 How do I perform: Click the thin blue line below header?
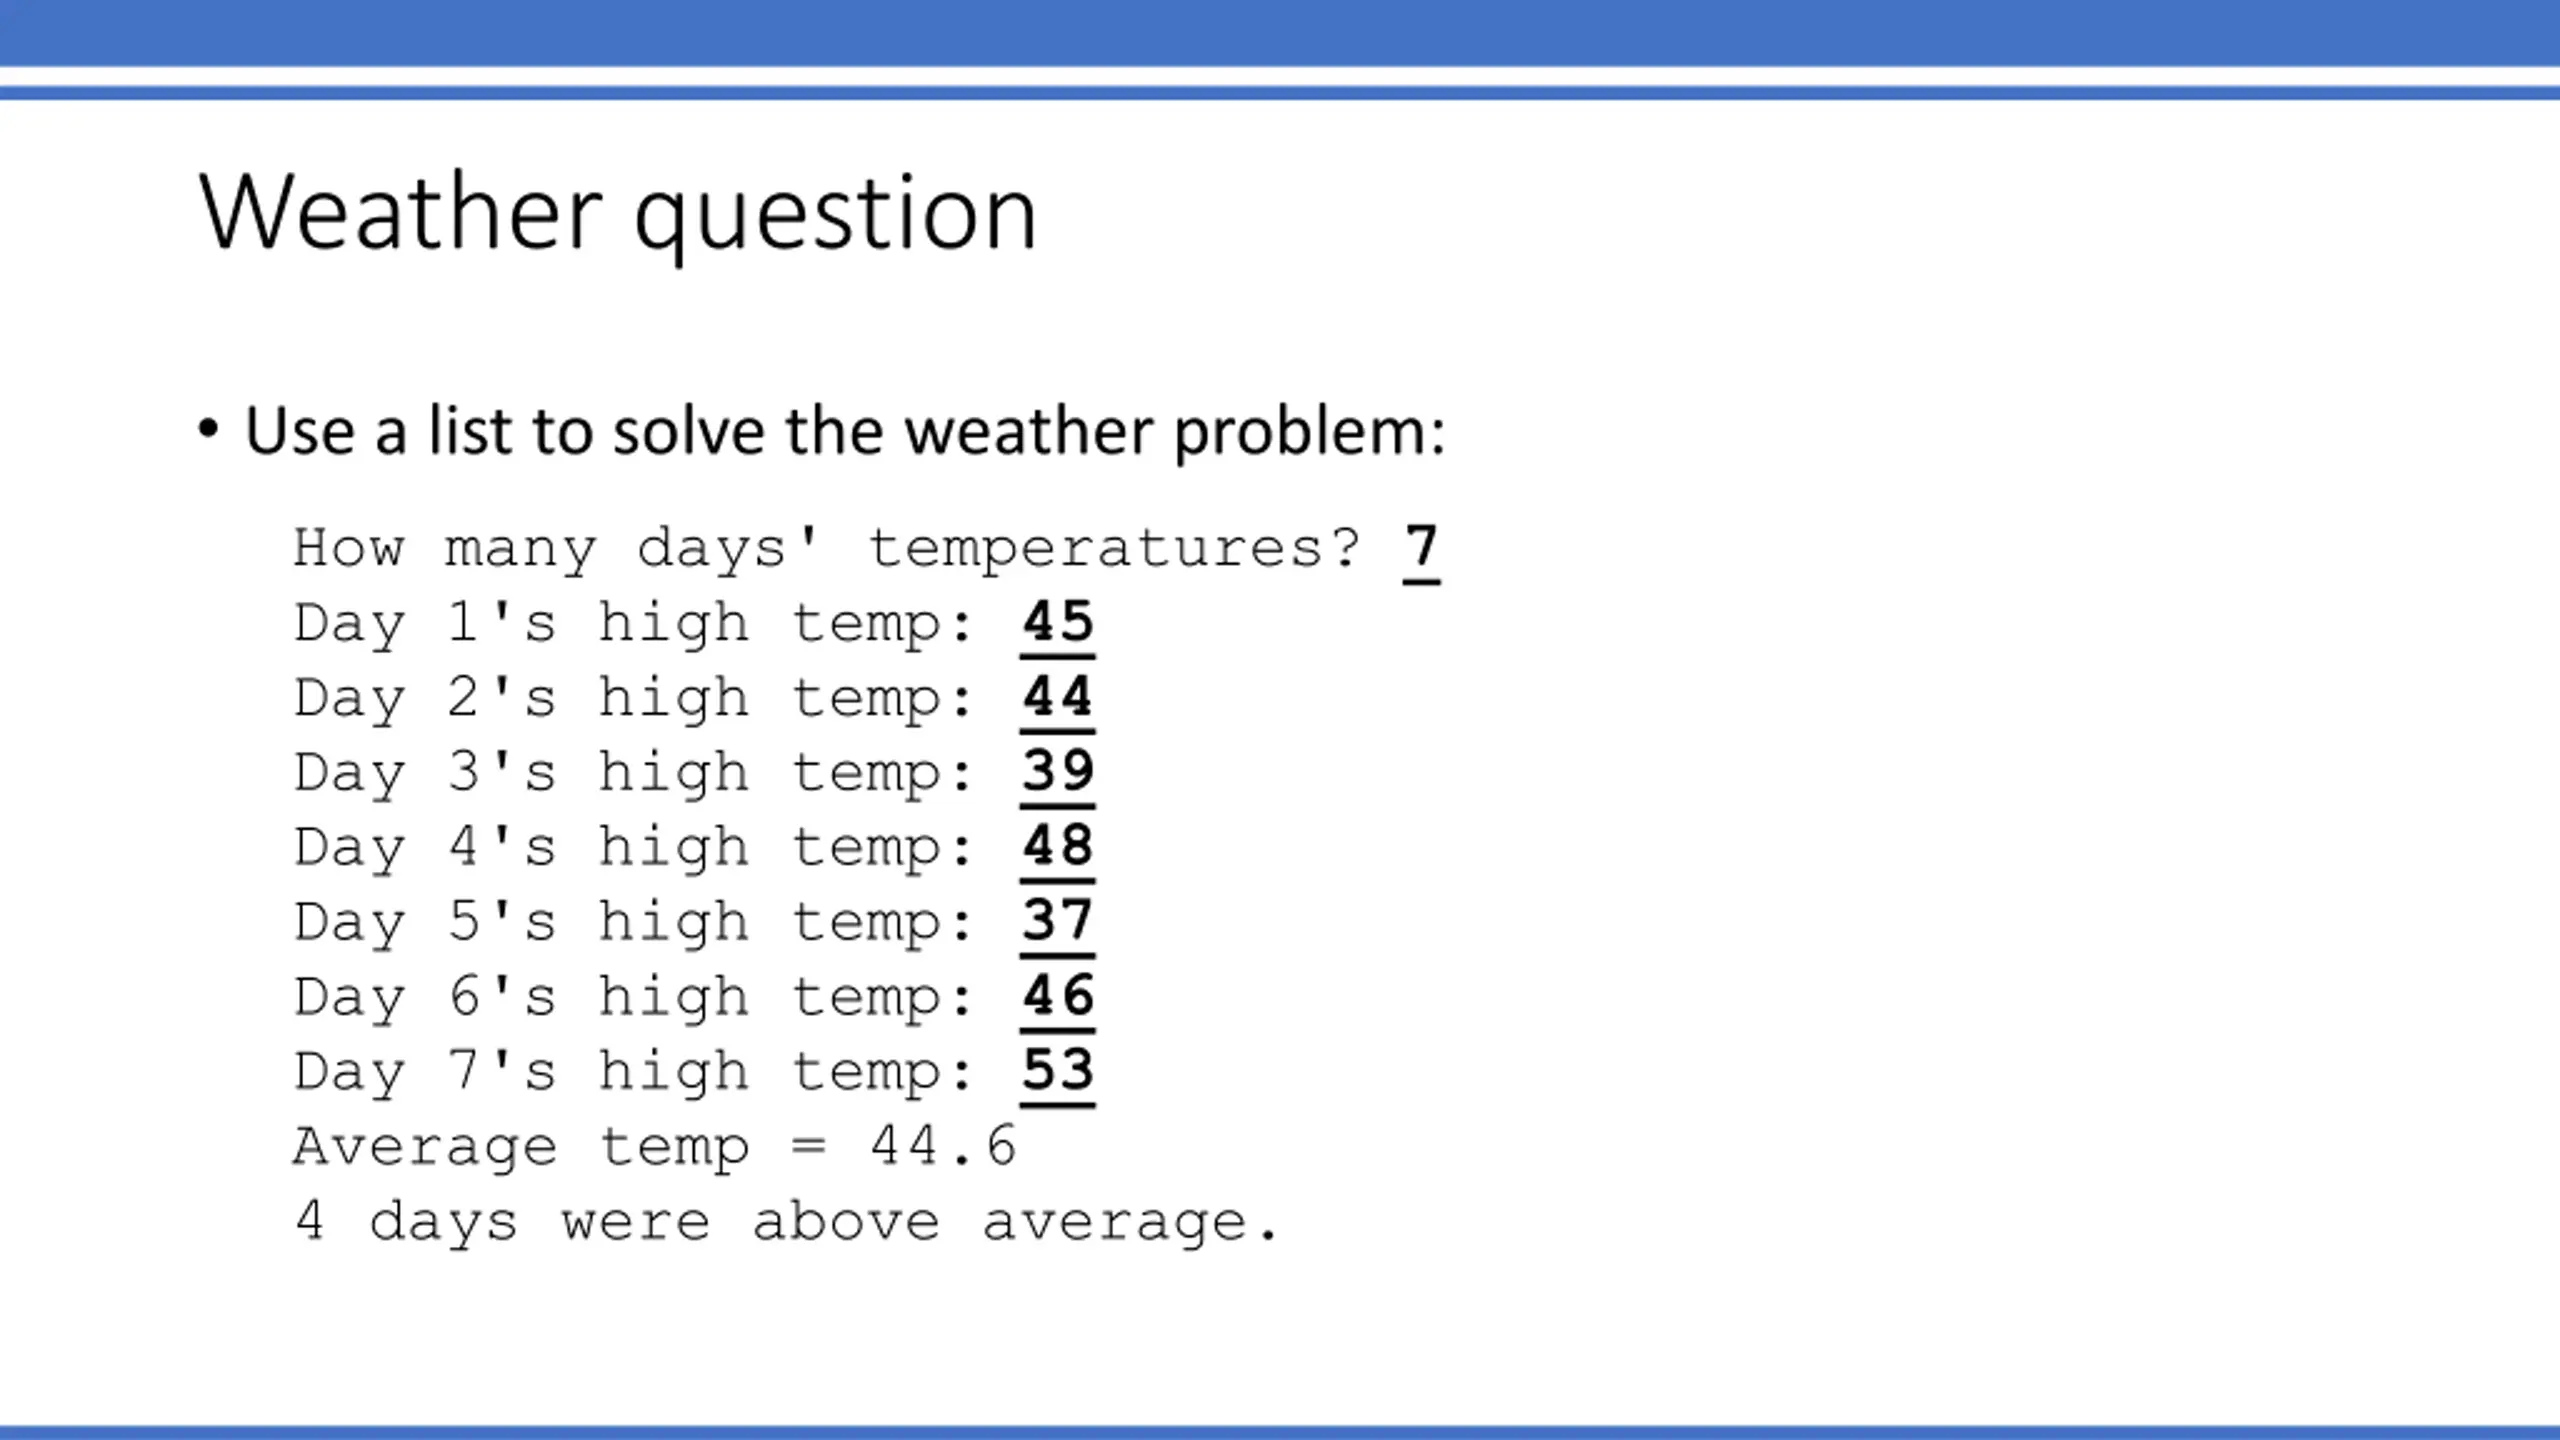(x=1280, y=93)
